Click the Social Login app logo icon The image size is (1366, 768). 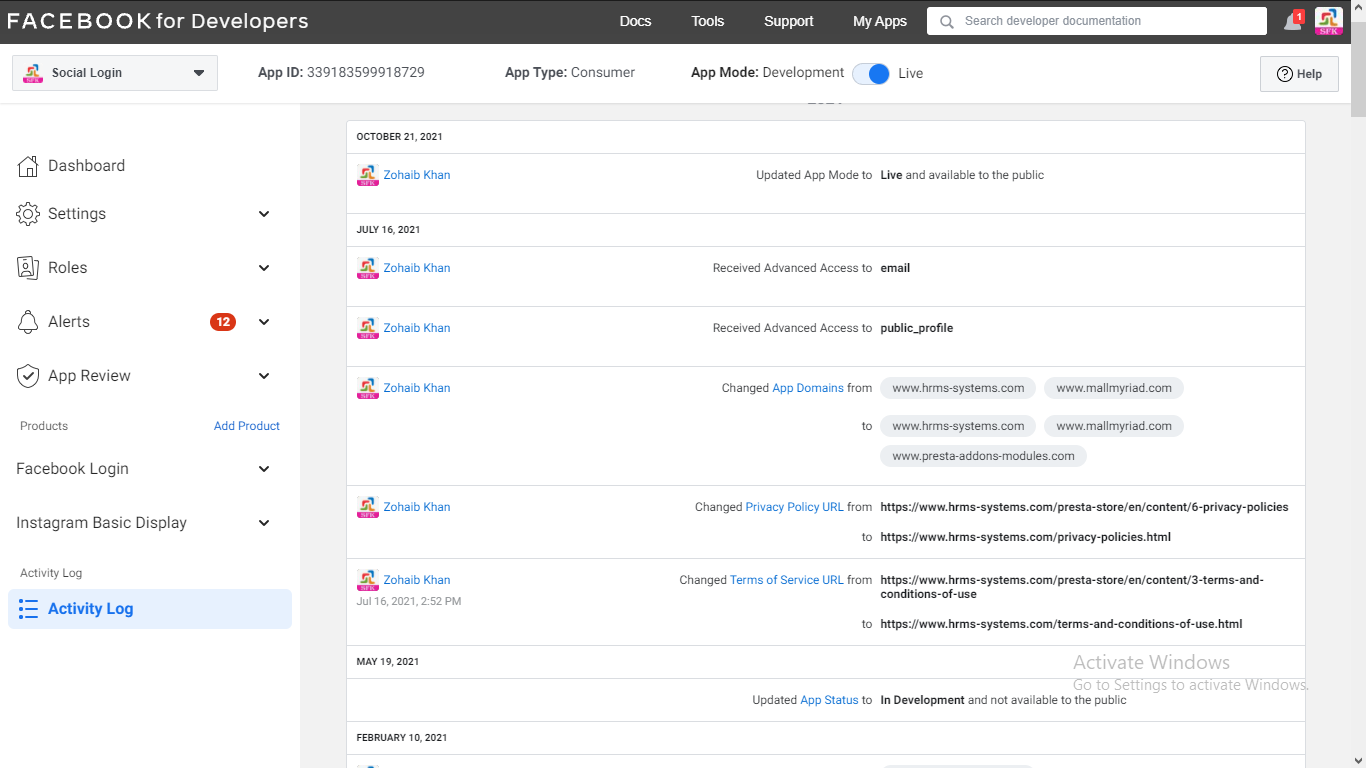33,73
